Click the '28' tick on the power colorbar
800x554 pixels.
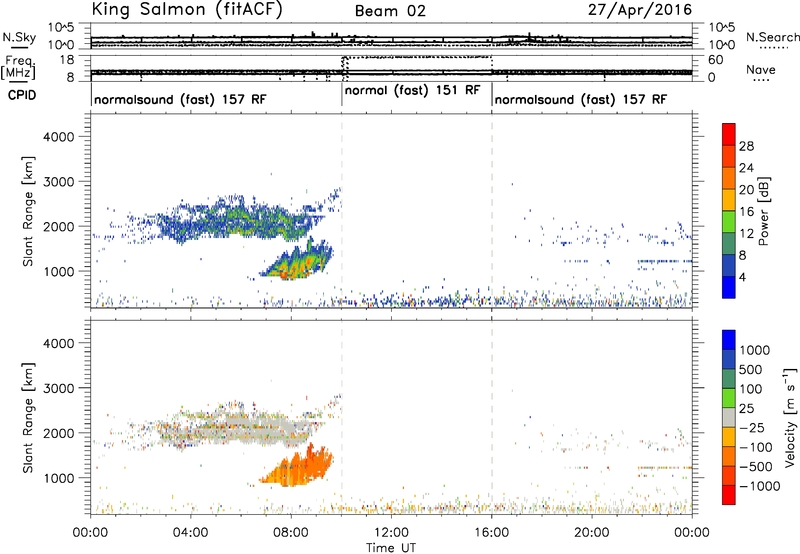[746, 146]
